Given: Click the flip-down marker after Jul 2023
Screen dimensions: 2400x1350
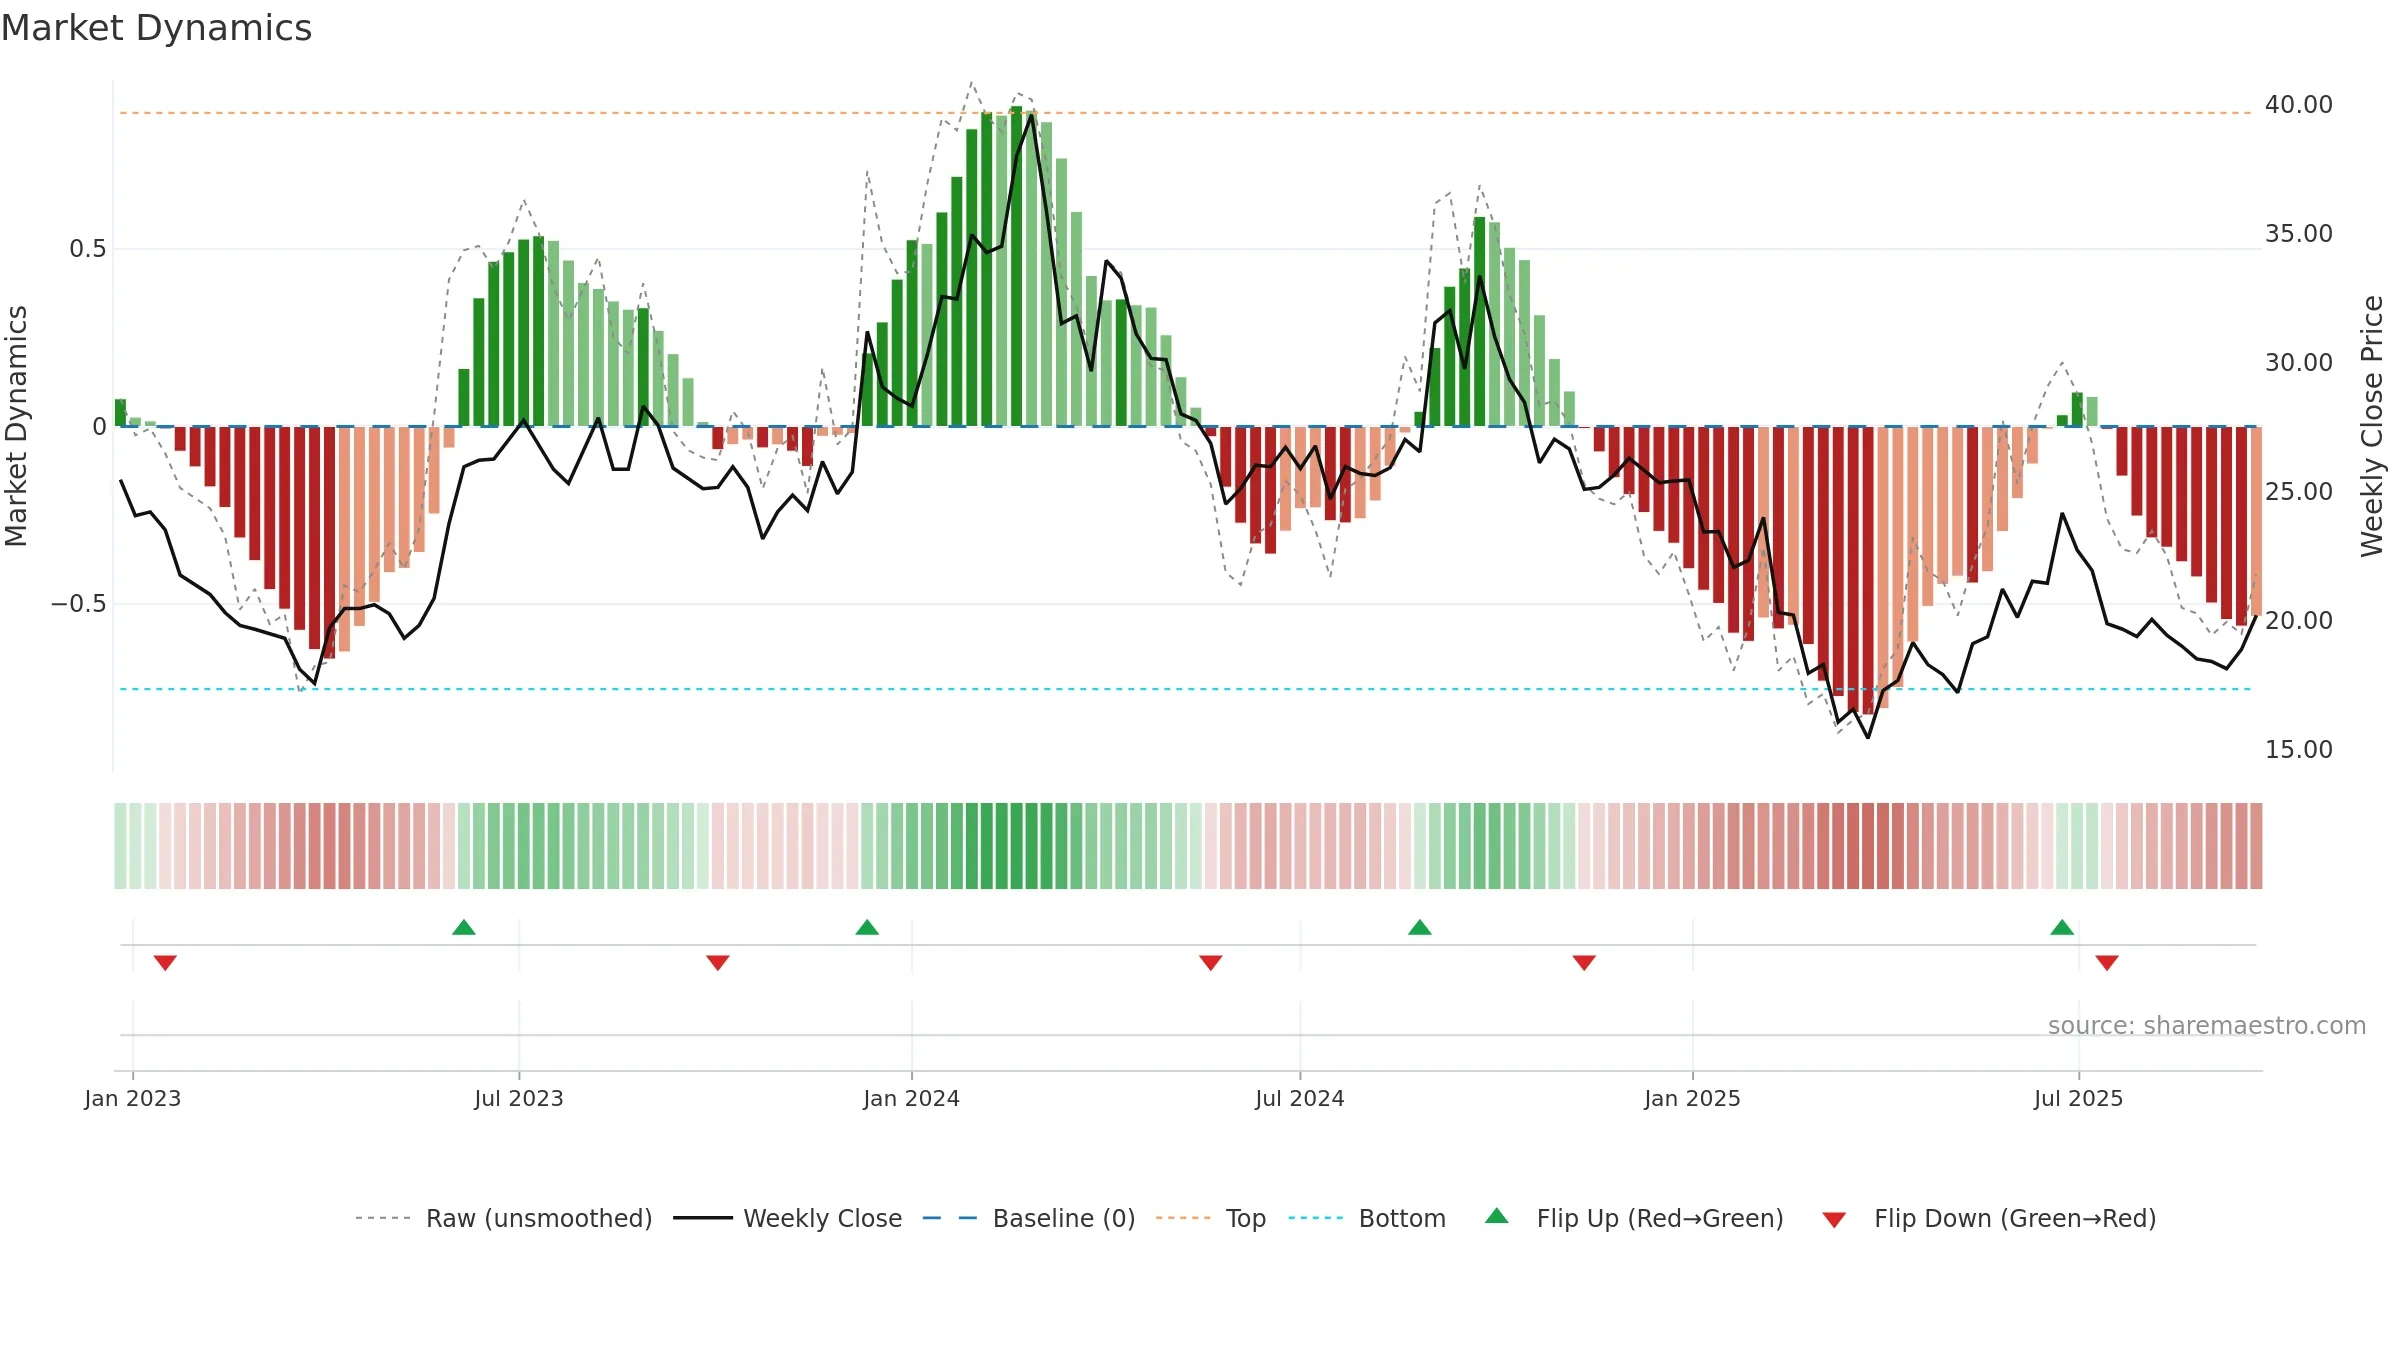Looking at the screenshot, I should click(x=718, y=963).
